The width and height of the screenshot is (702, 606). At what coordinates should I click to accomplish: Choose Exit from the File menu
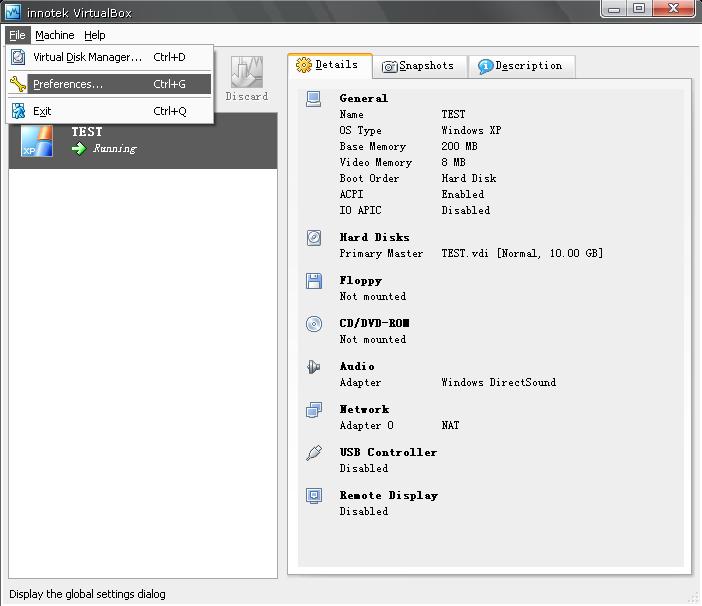pyautogui.click(x=109, y=111)
